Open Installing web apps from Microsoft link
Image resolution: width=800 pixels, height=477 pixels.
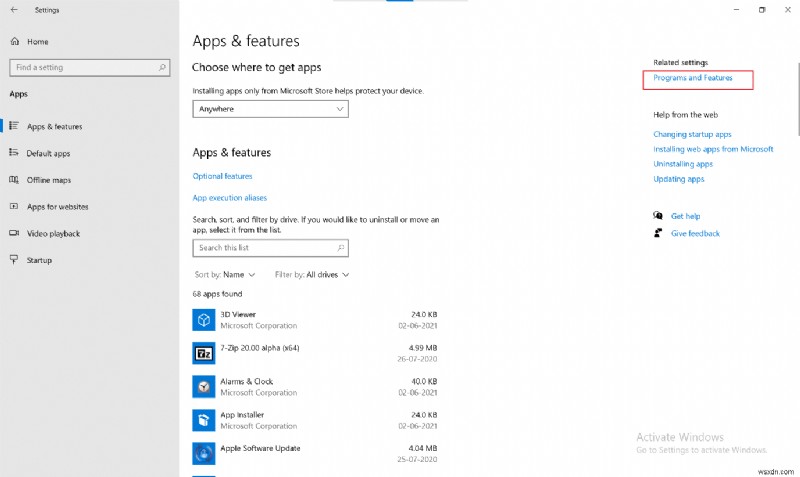(713, 149)
